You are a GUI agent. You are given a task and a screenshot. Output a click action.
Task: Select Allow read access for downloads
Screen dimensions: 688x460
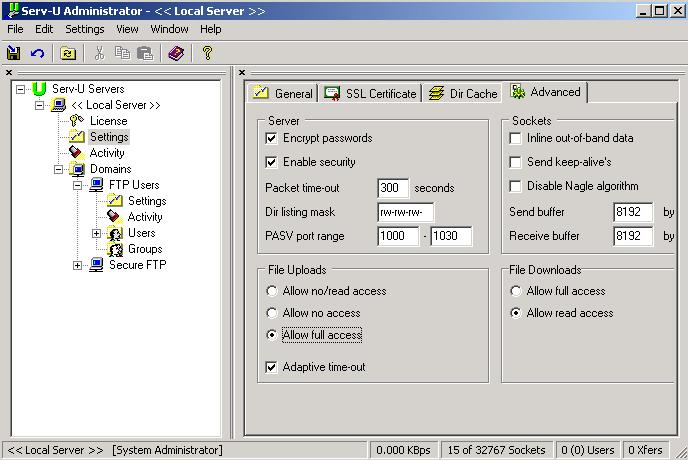[x=516, y=313]
